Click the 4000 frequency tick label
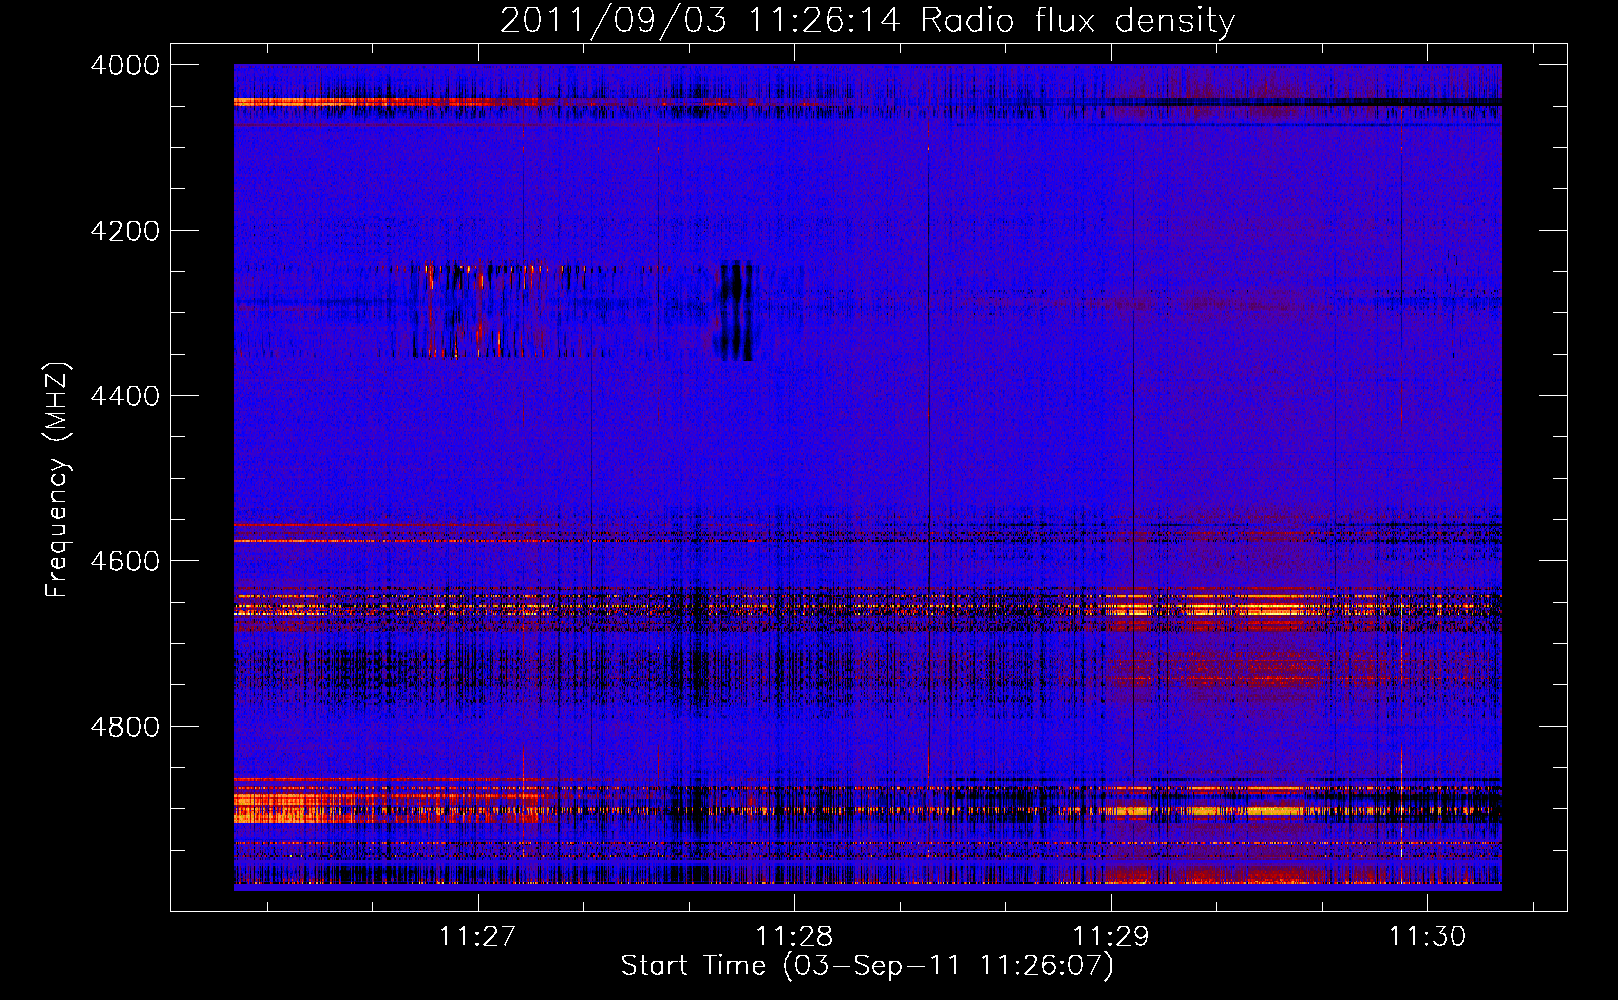The width and height of the screenshot is (1618, 1000). pyautogui.click(x=125, y=65)
